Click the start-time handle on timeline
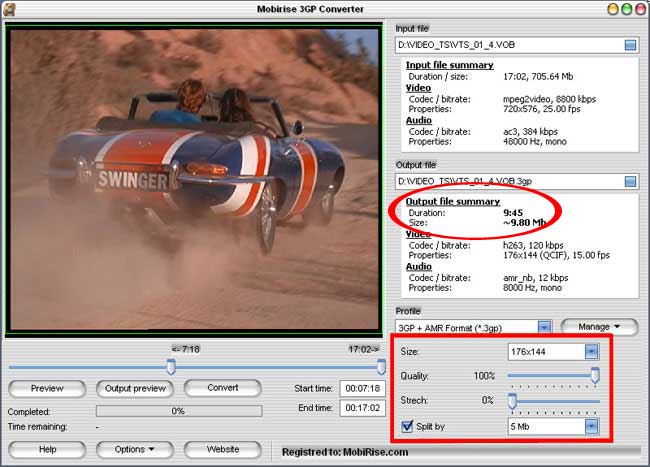Image resolution: width=650 pixels, height=467 pixels. (171, 367)
